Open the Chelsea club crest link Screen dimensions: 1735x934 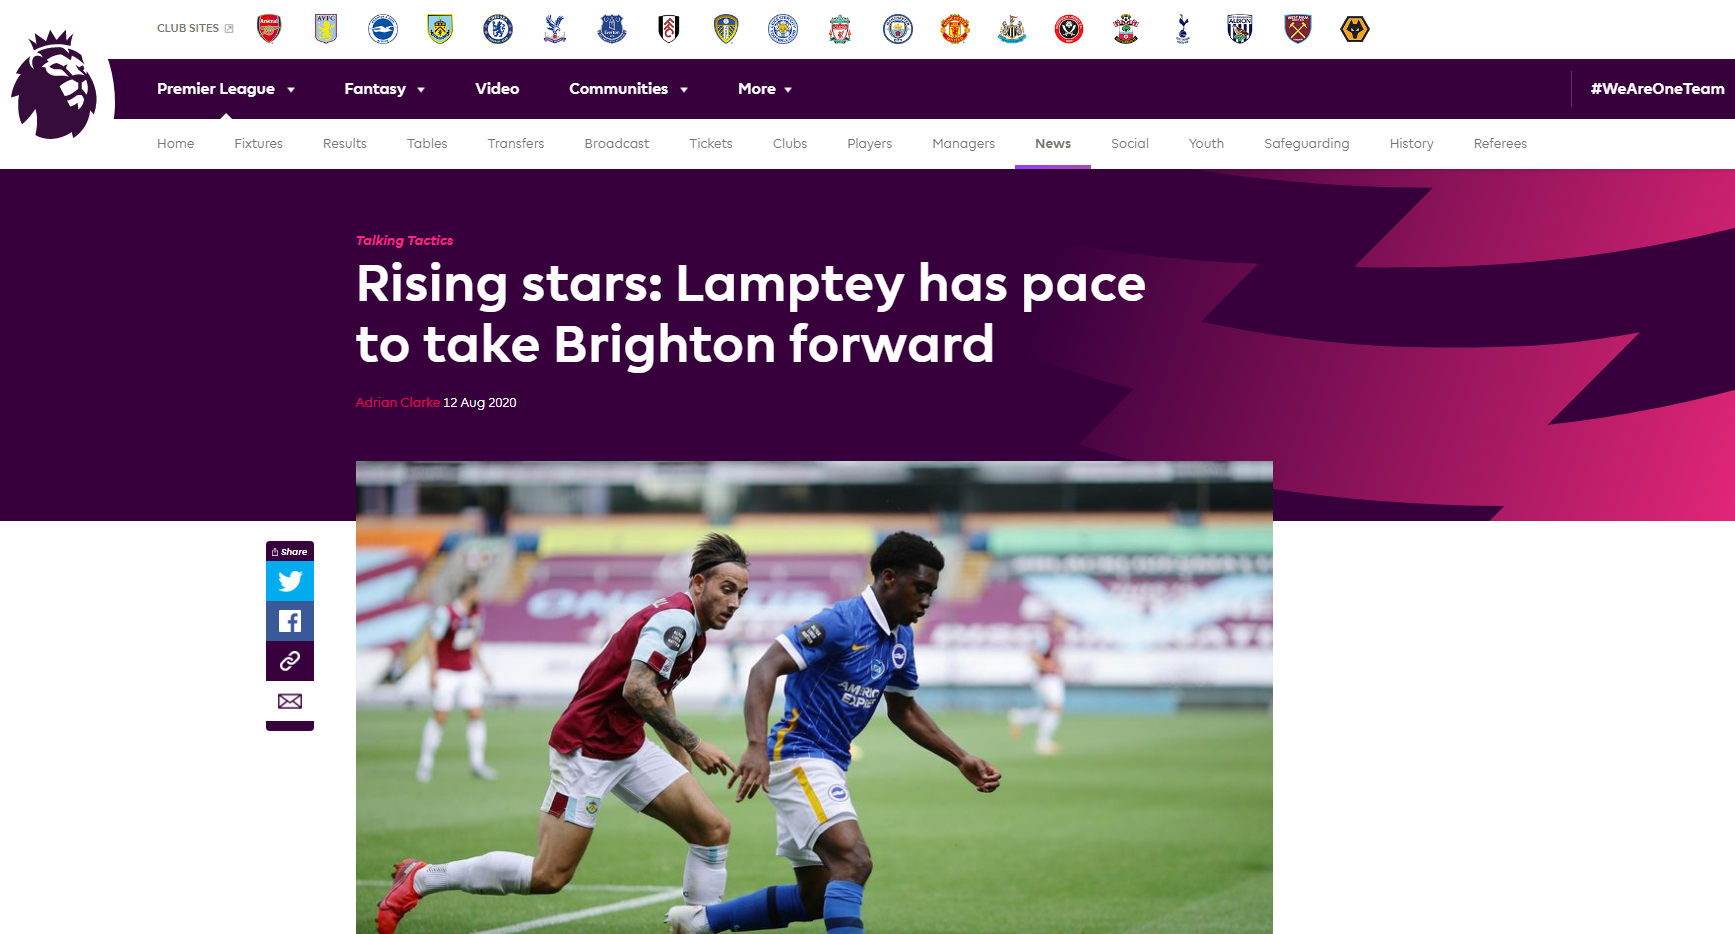click(x=497, y=29)
